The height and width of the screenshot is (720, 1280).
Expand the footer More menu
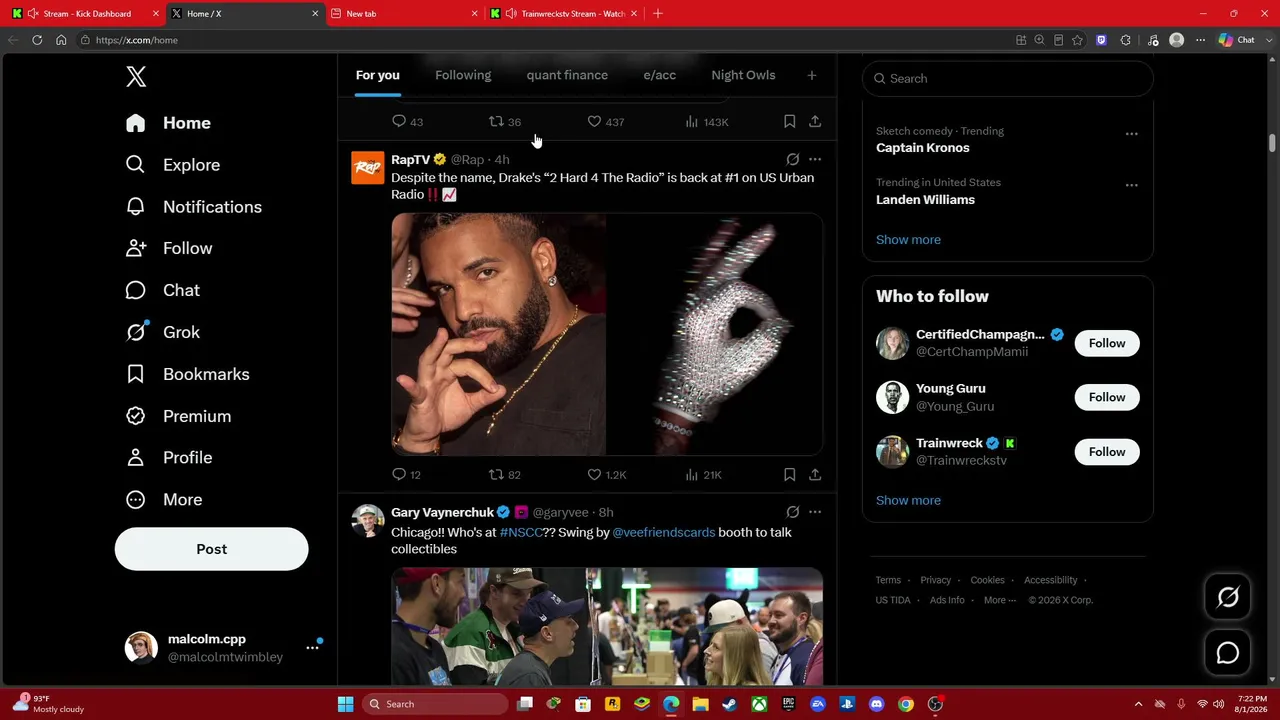pos(1000,600)
